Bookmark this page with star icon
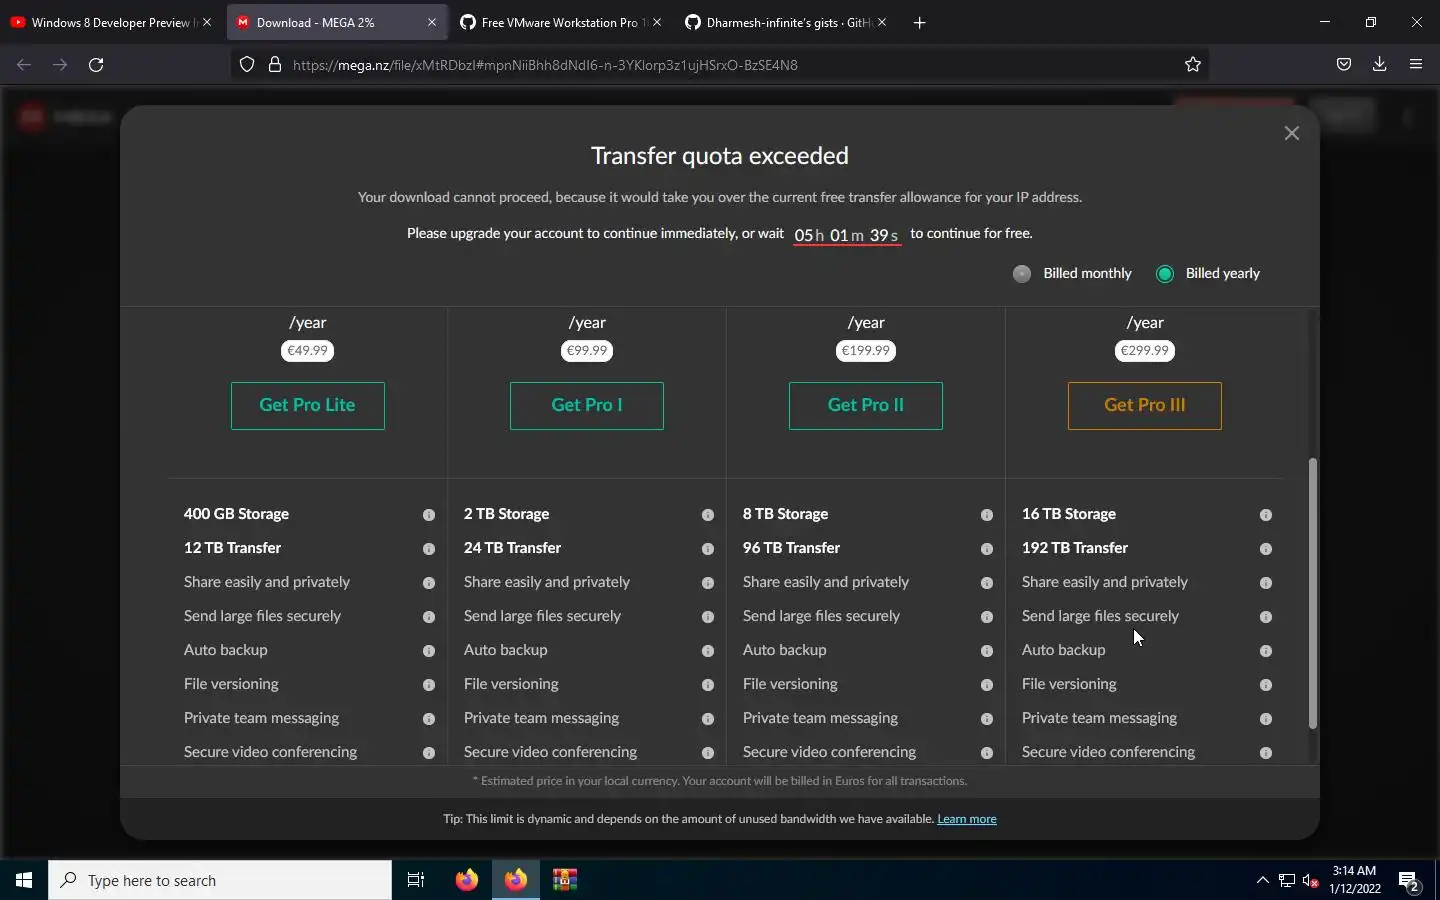Screen dimensions: 1440x900 coord(1193,64)
